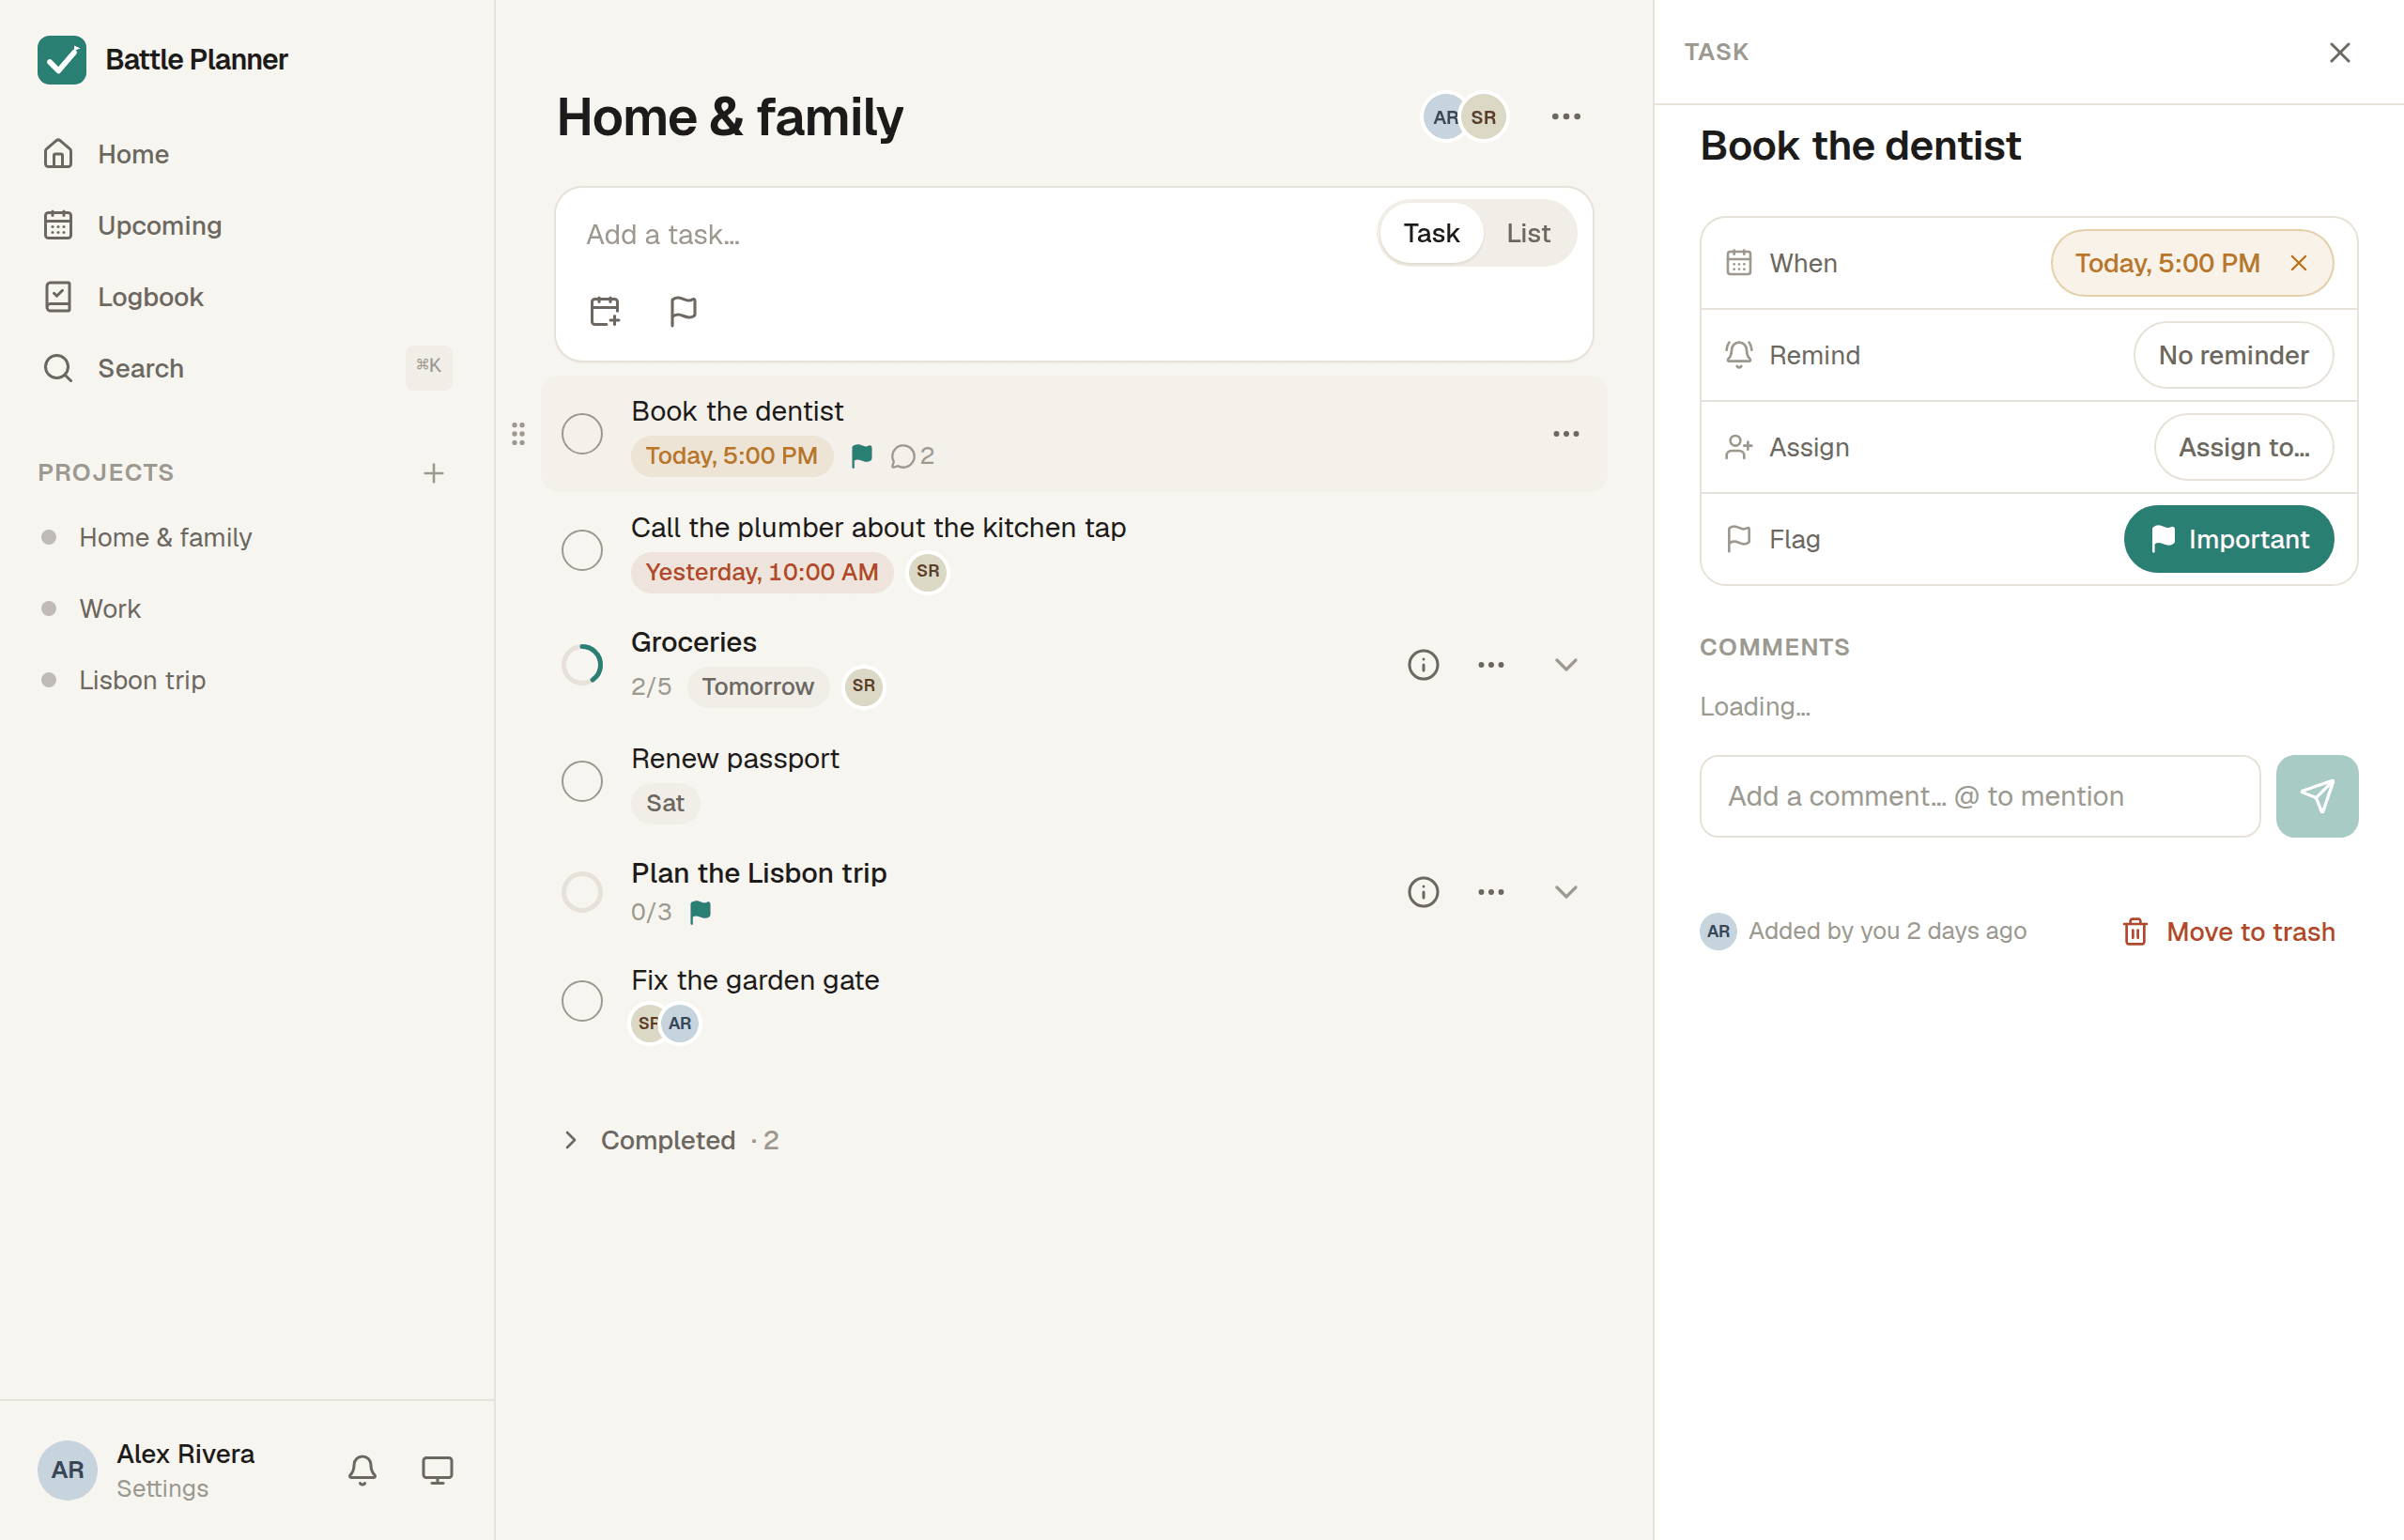The height and width of the screenshot is (1540, 2404).
Task: Click SR avatar on Groceries row
Action: pos(864,687)
